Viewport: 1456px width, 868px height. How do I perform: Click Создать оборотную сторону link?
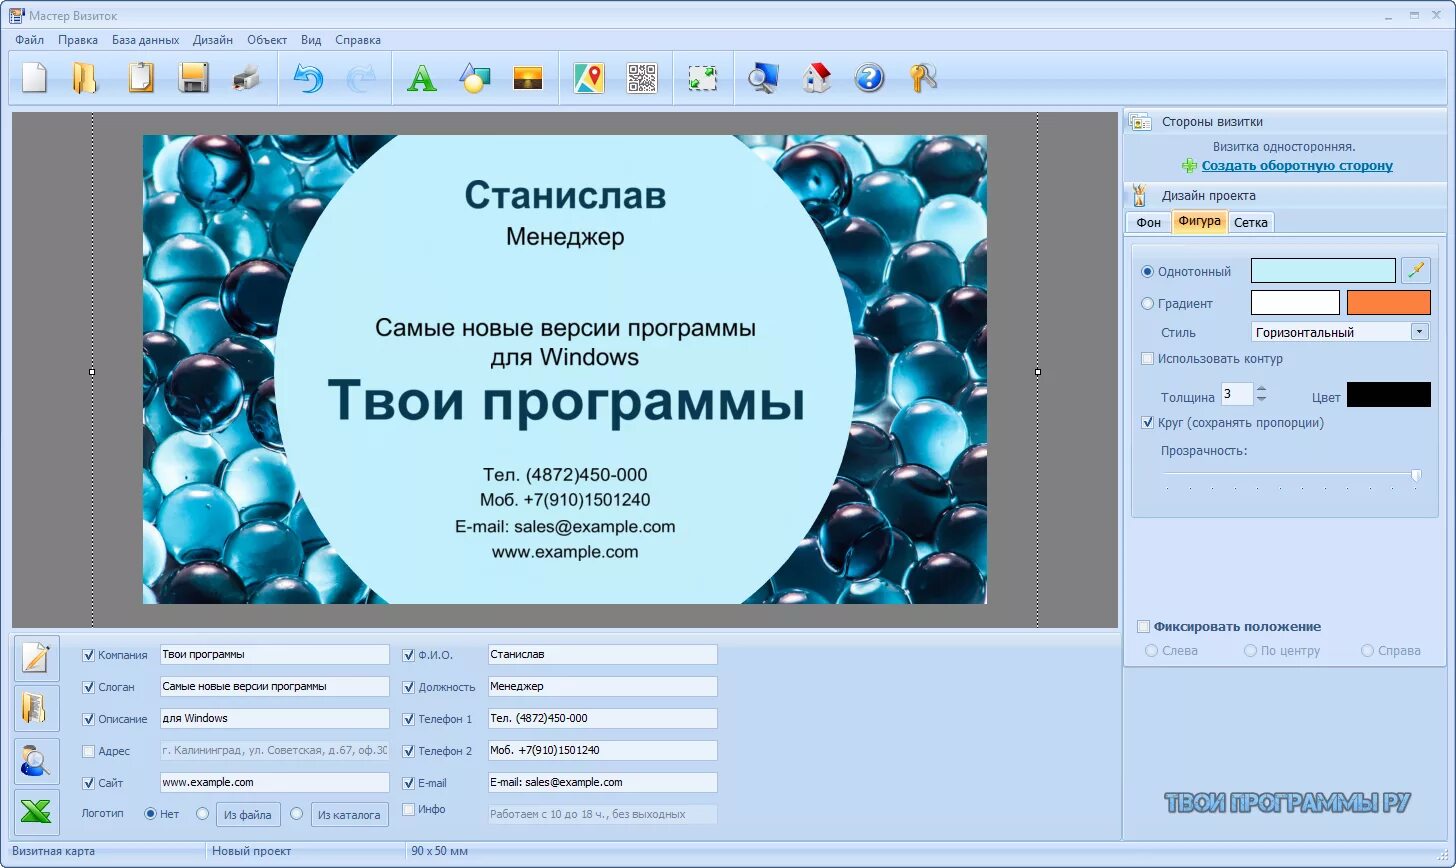point(1297,166)
